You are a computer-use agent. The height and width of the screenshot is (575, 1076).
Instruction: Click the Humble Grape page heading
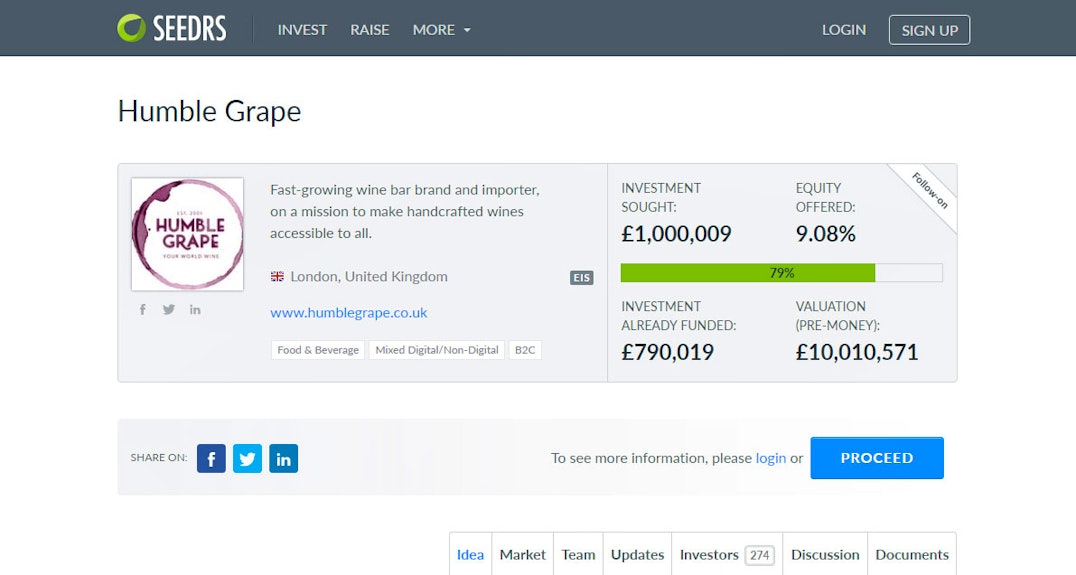click(x=209, y=111)
